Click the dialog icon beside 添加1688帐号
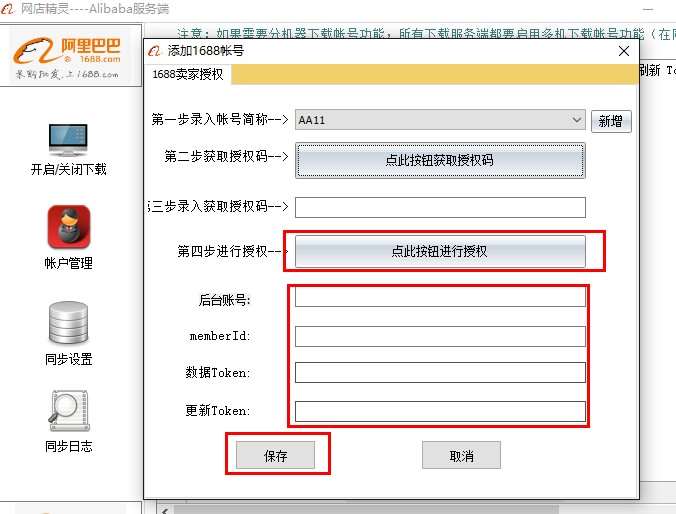Image resolution: width=676 pixels, height=514 pixels. pyautogui.click(x=154, y=51)
